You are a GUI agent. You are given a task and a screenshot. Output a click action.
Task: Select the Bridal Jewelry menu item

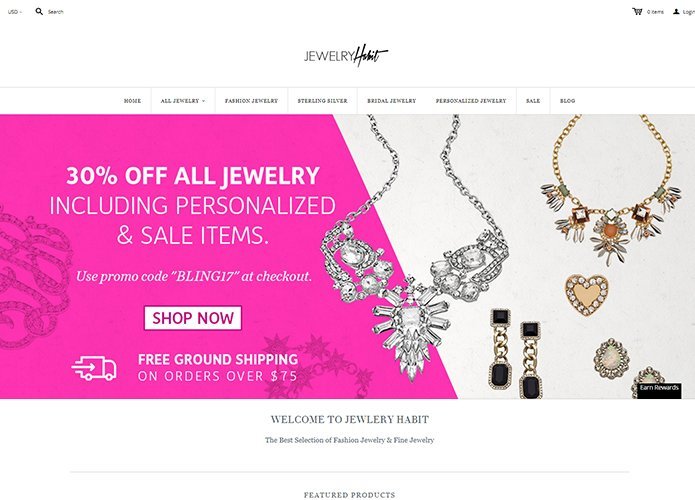[x=391, y=101]
